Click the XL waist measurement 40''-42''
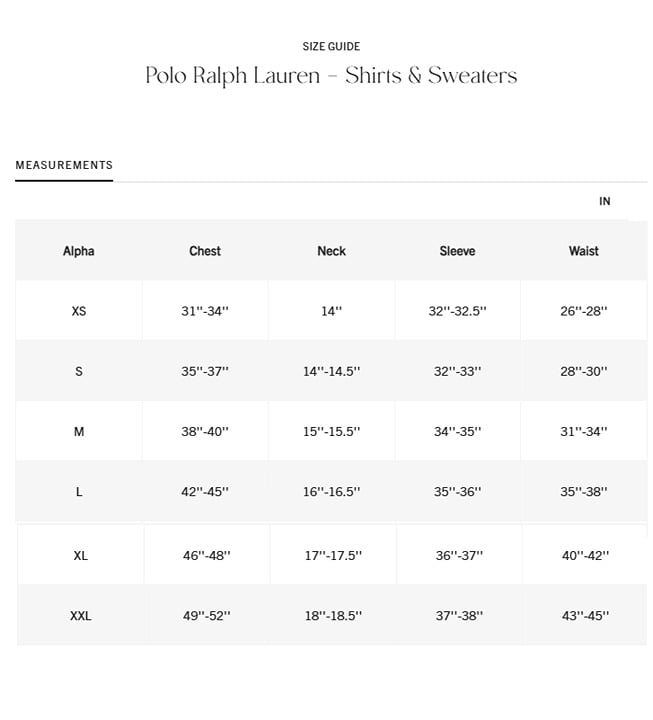Screen dimensions: 653x720 [585, 555]
